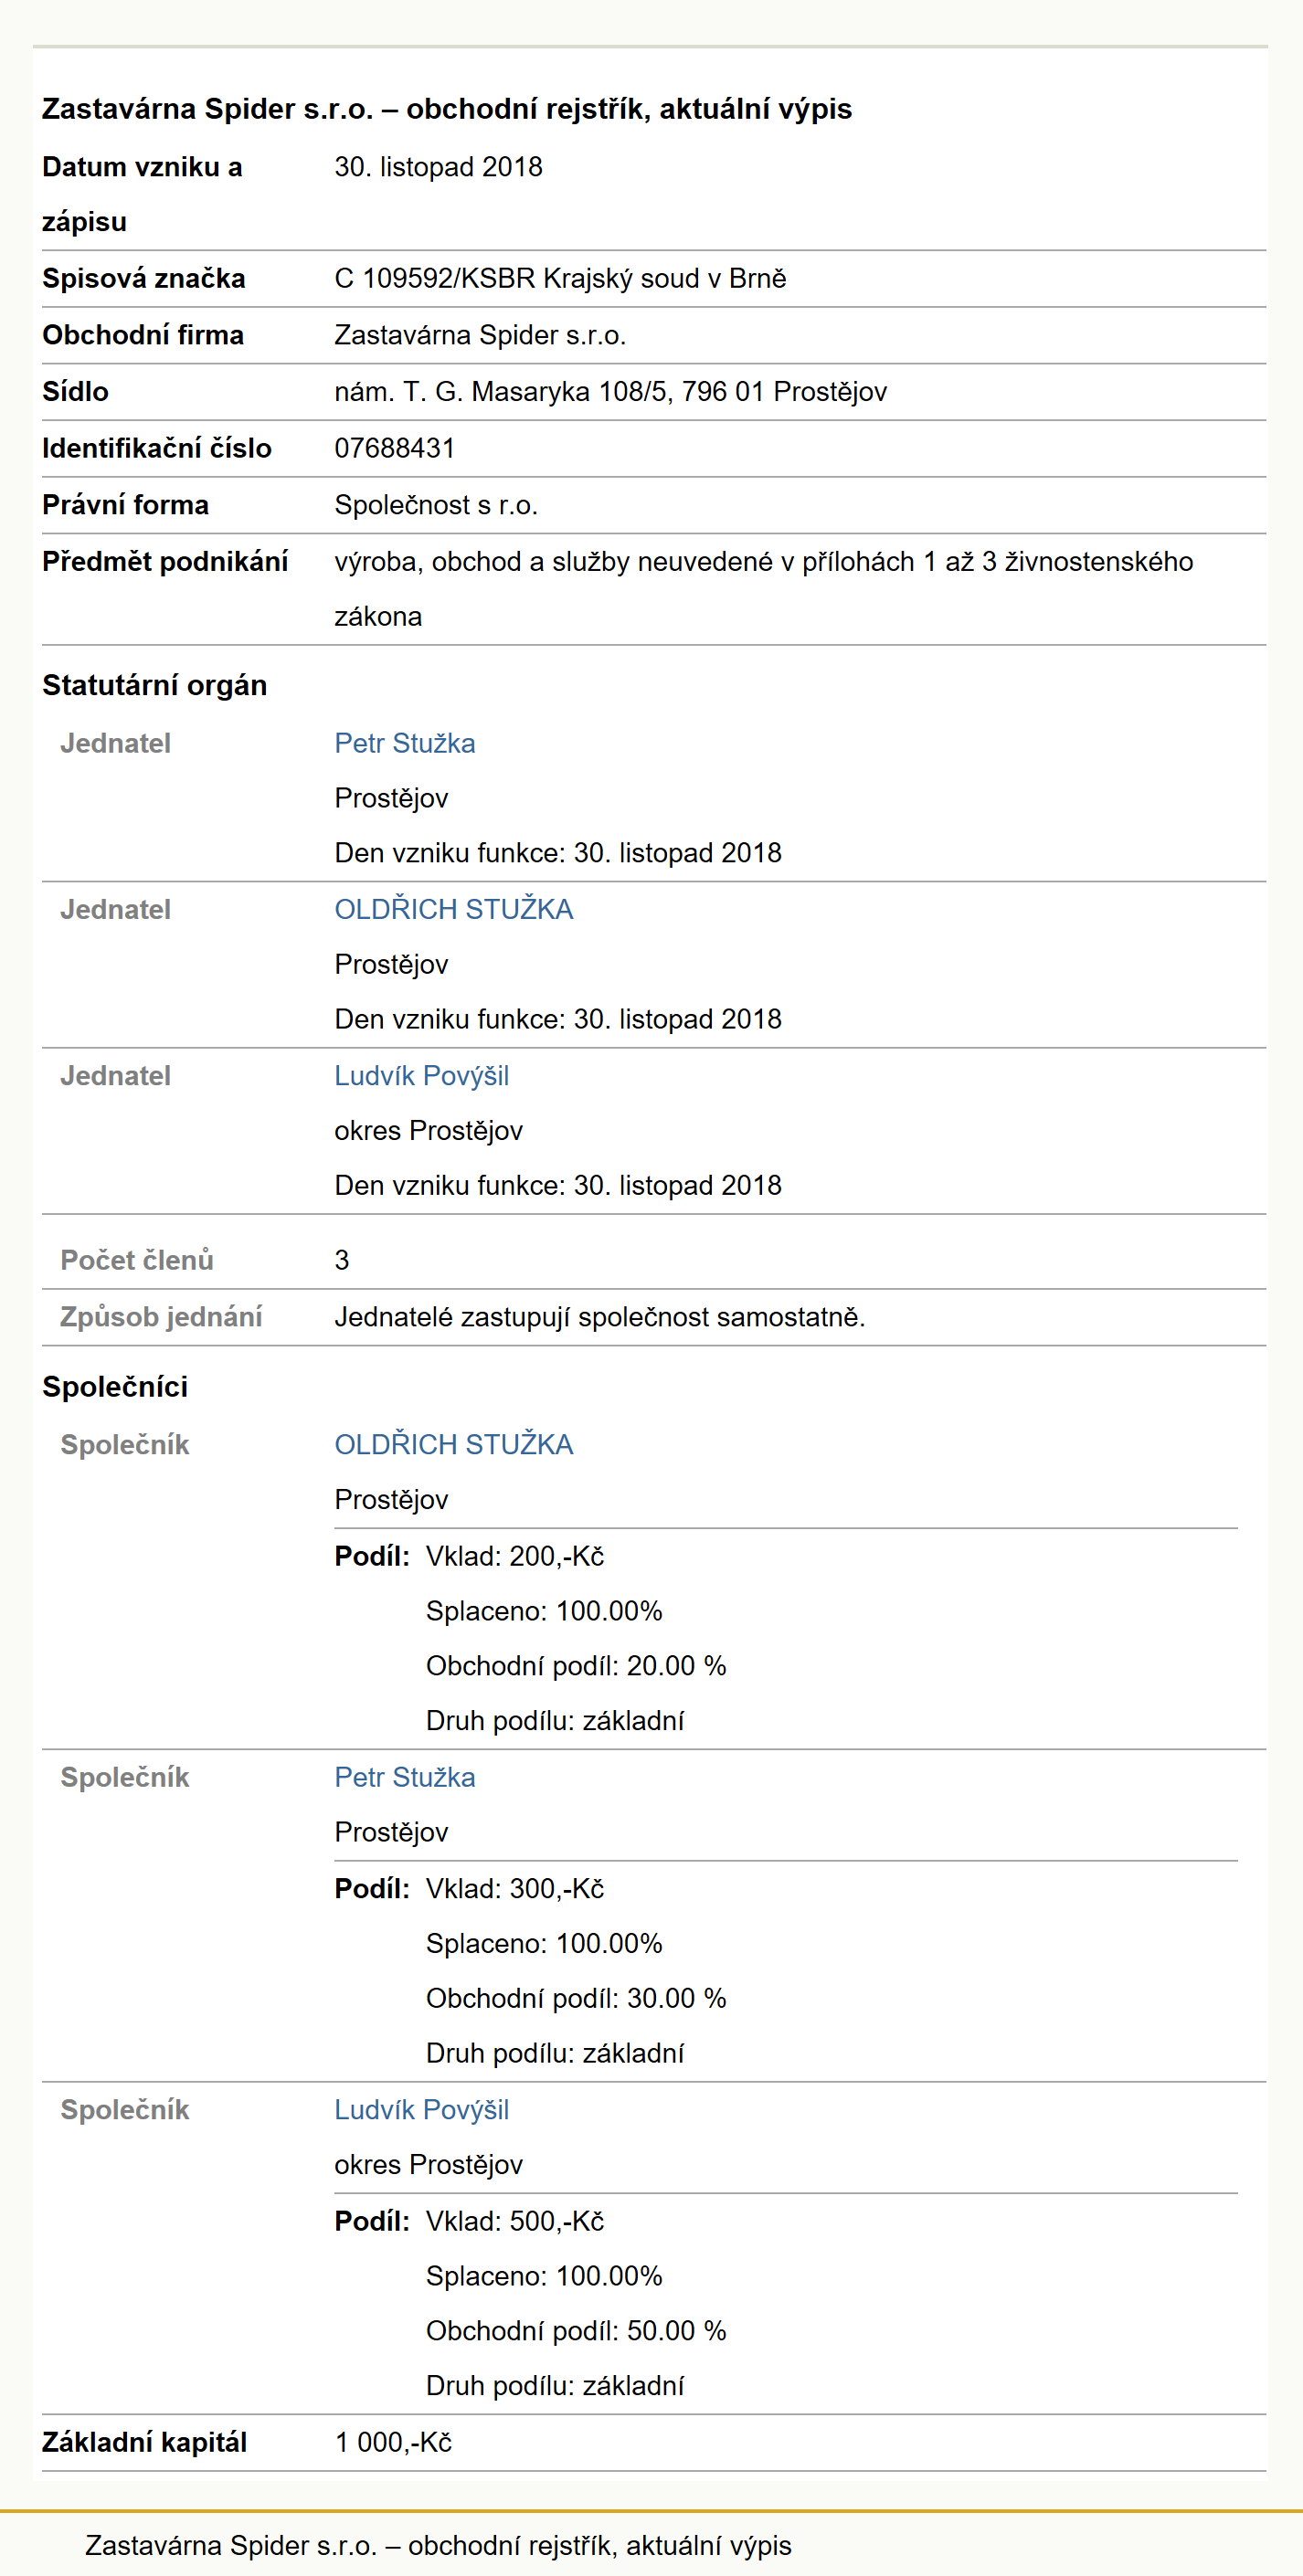Open Ludvík Povýšil link under Společník

[x=421, y=2109]
